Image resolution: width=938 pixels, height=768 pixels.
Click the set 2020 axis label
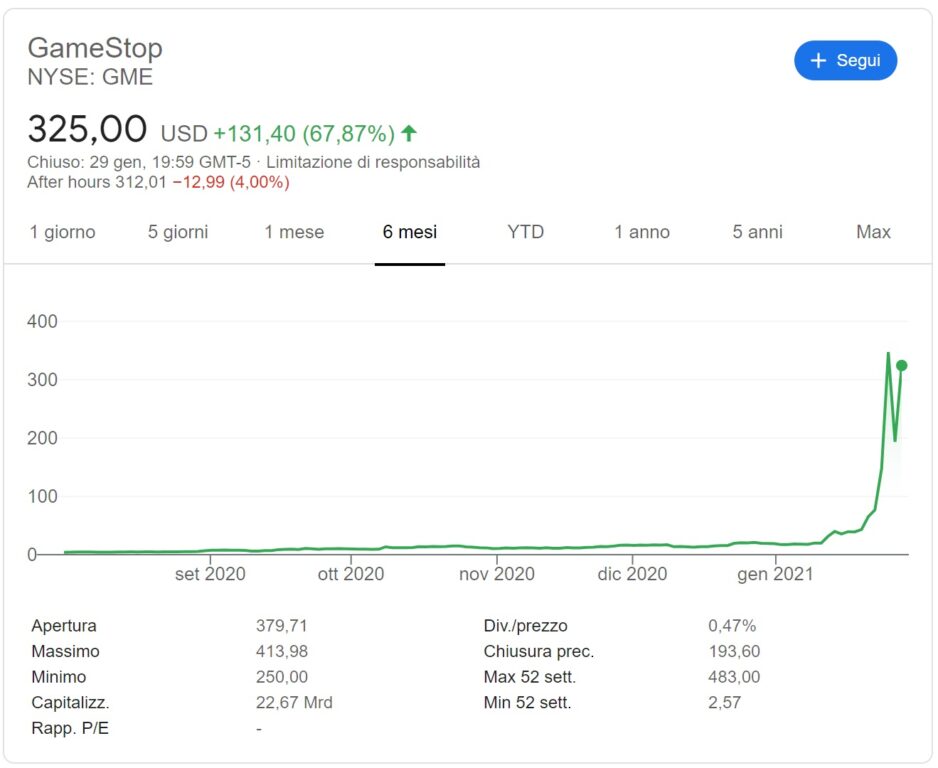pos(210,574)
